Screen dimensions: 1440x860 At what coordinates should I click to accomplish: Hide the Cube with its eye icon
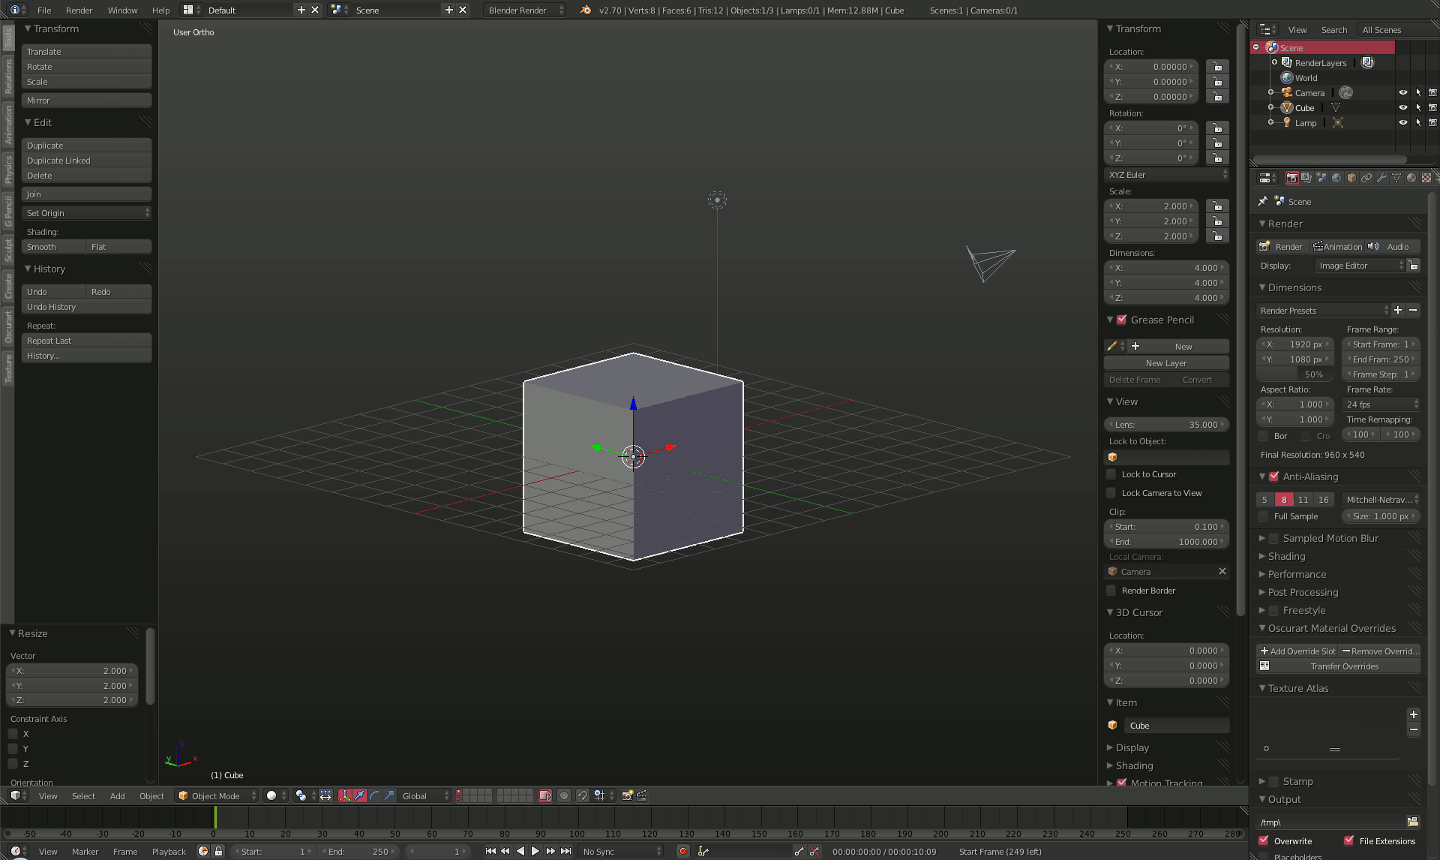(1402, 108)
